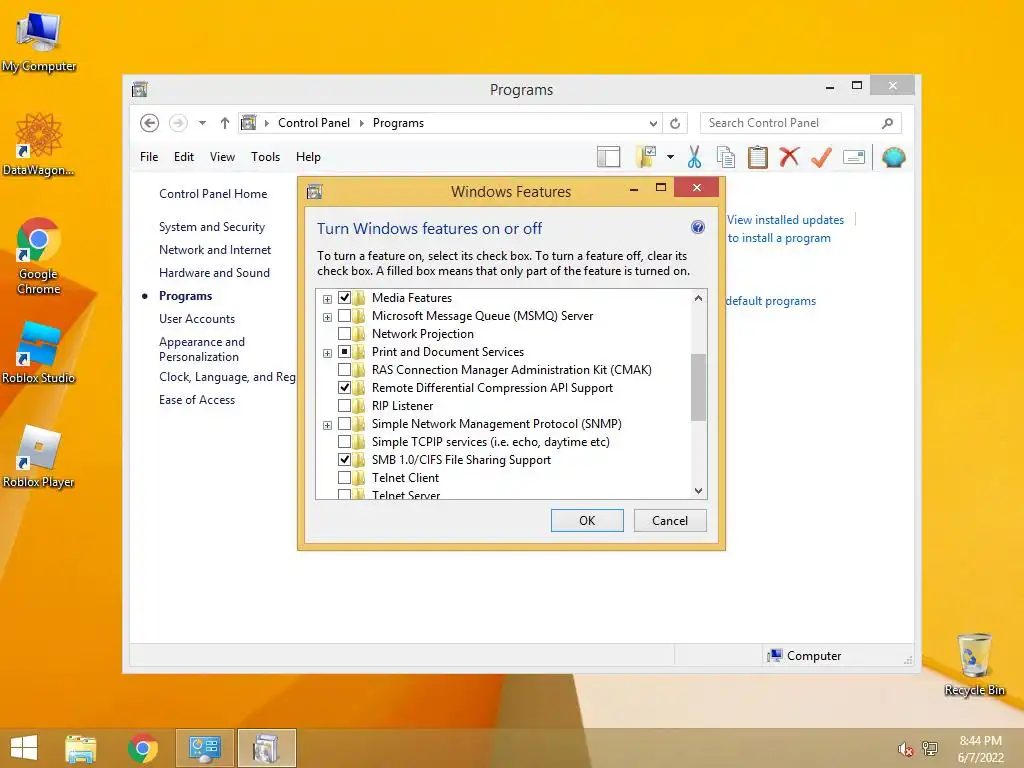Screen dimensions: 1024x768
Task: Click the Paste clipboard toolbar icon
Action: tap(758, 157)
